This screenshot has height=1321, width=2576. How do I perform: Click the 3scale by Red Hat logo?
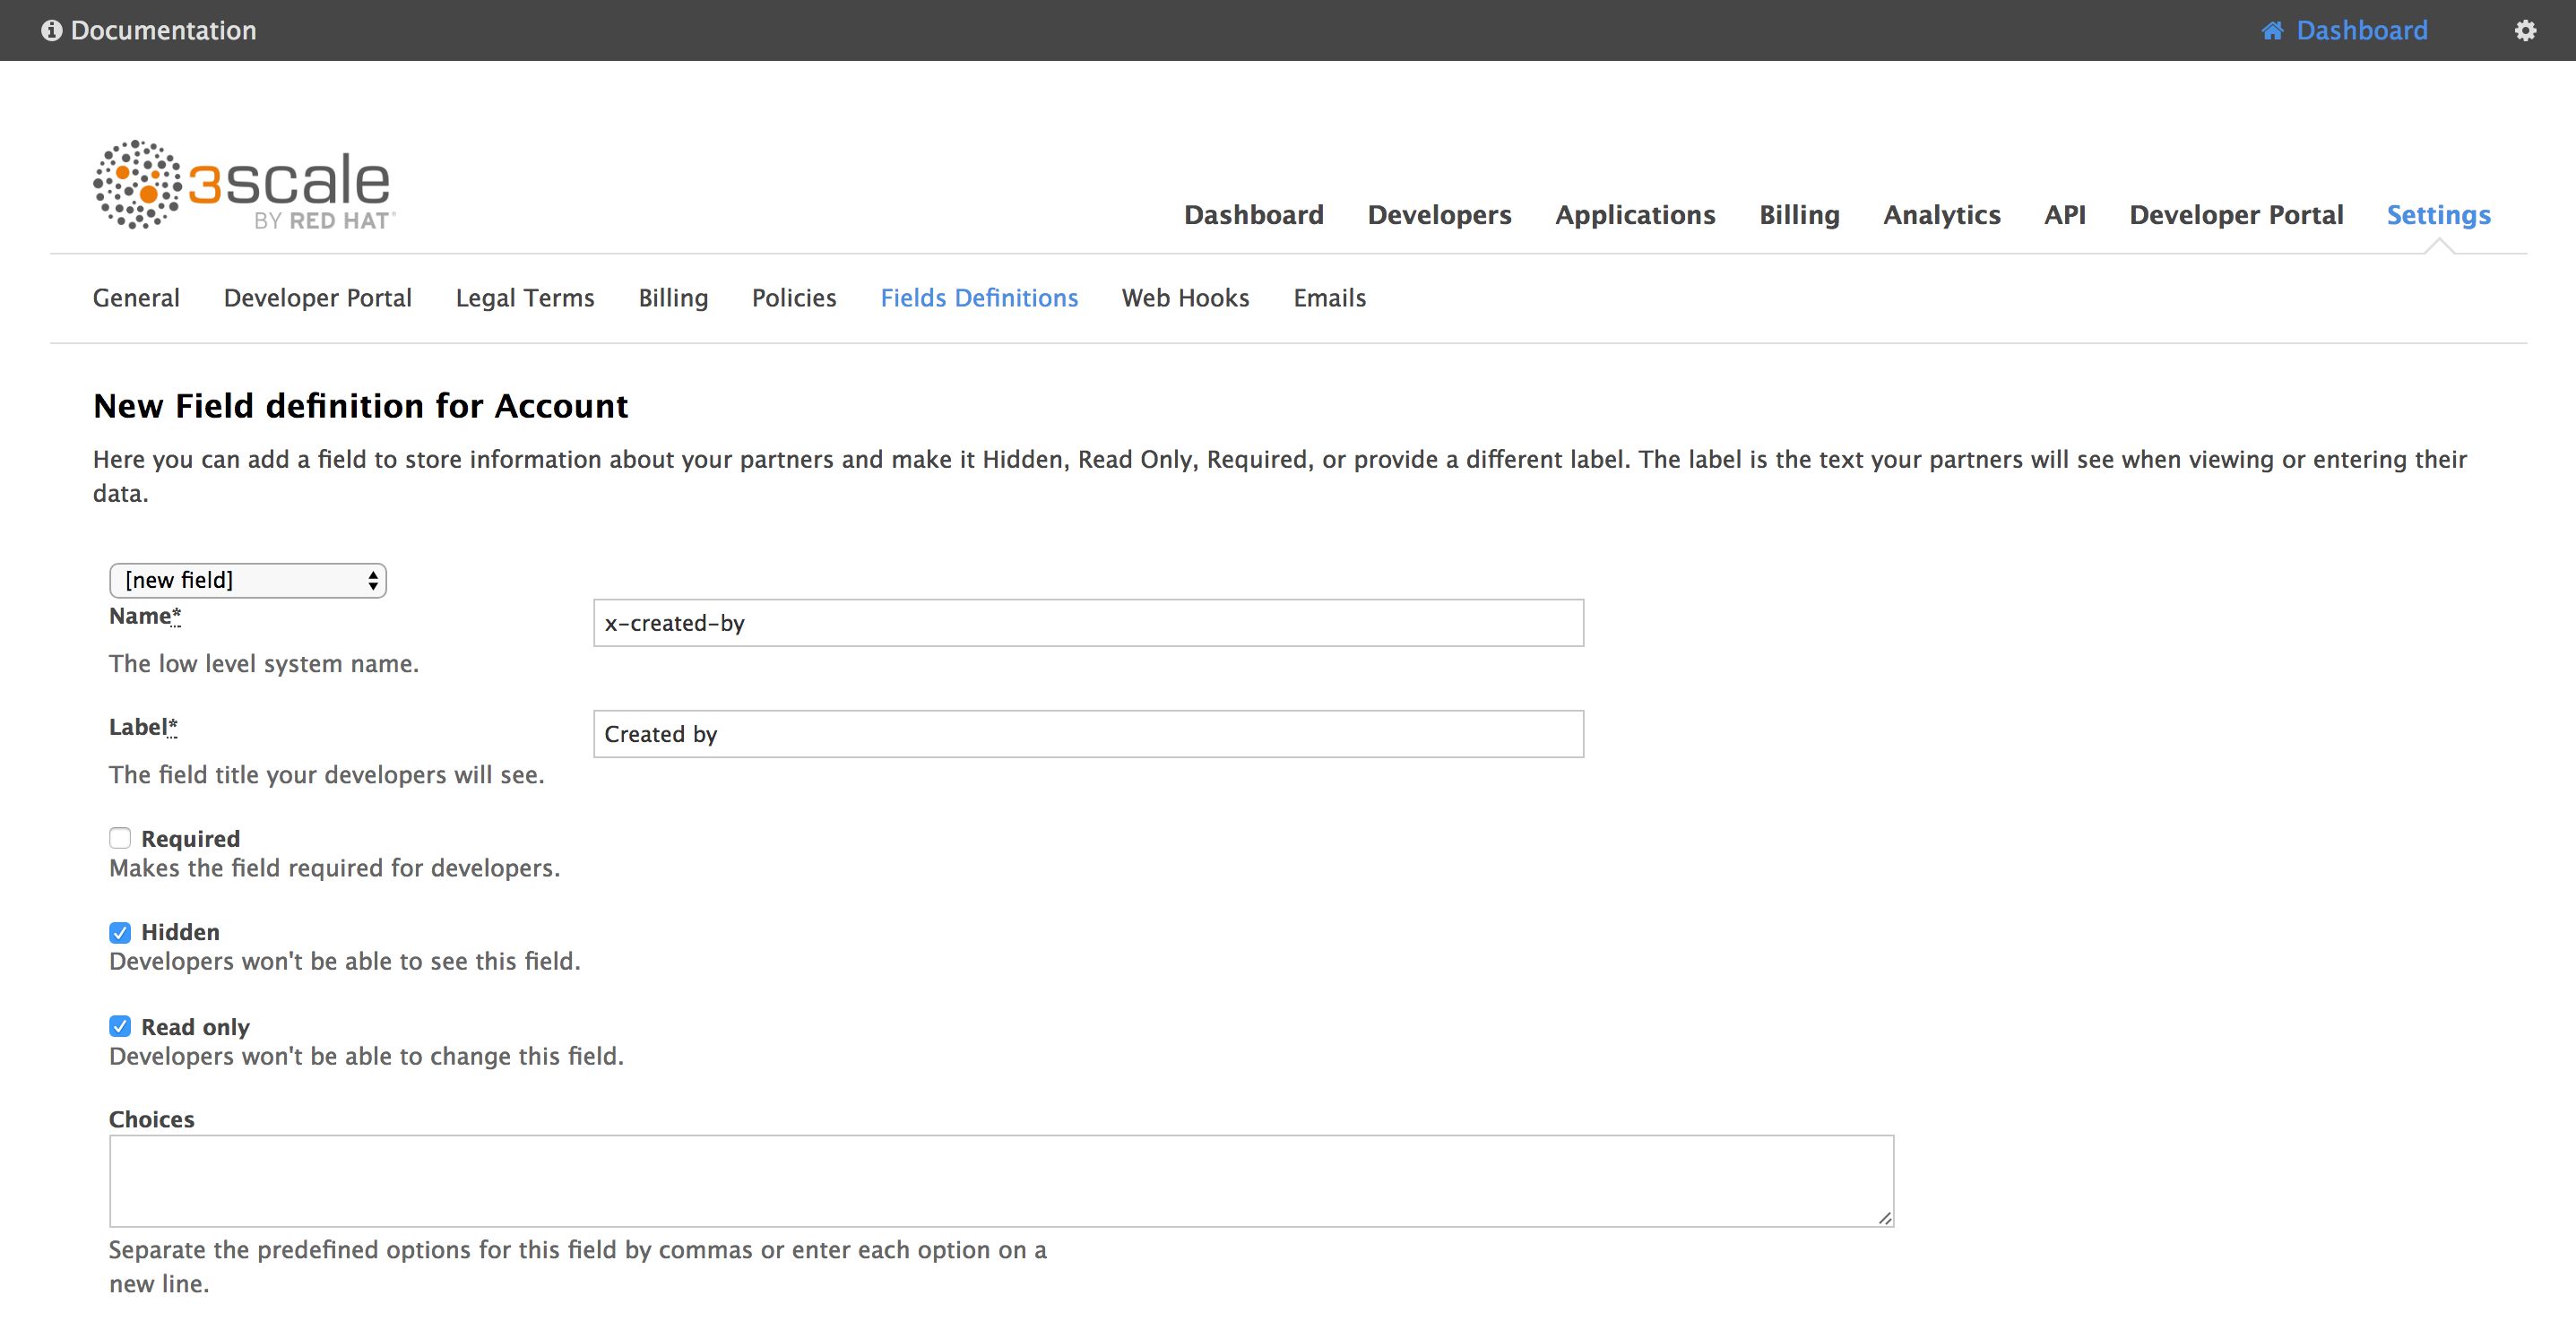click(x=244, y=186)
